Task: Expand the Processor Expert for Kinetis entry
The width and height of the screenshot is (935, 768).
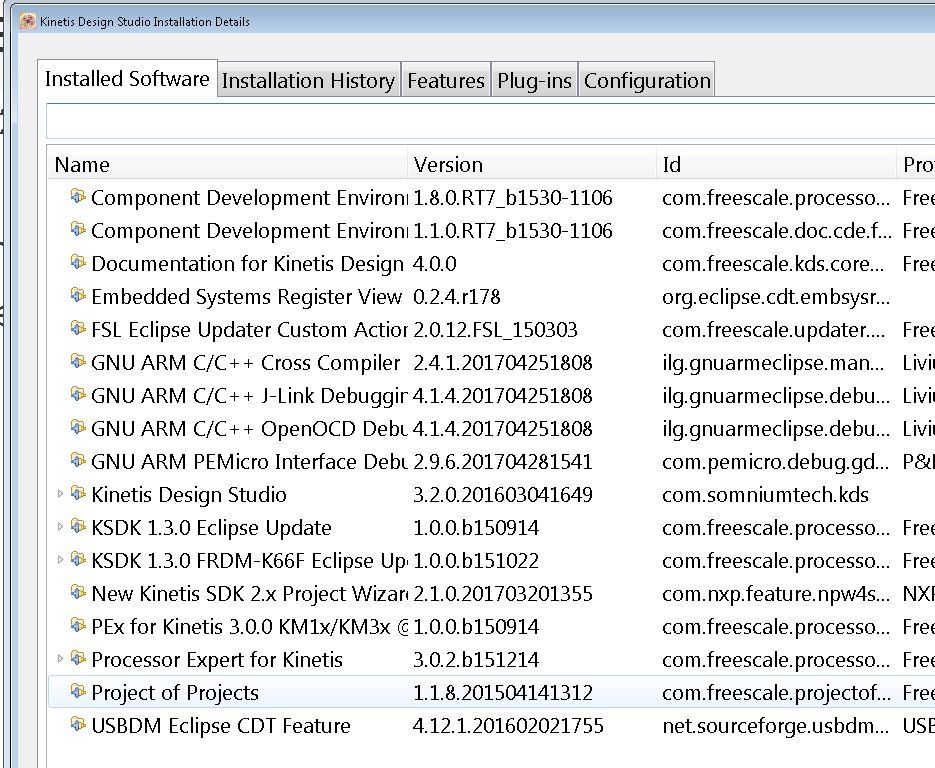Action: pyautogui.click(x=60, y=658)
